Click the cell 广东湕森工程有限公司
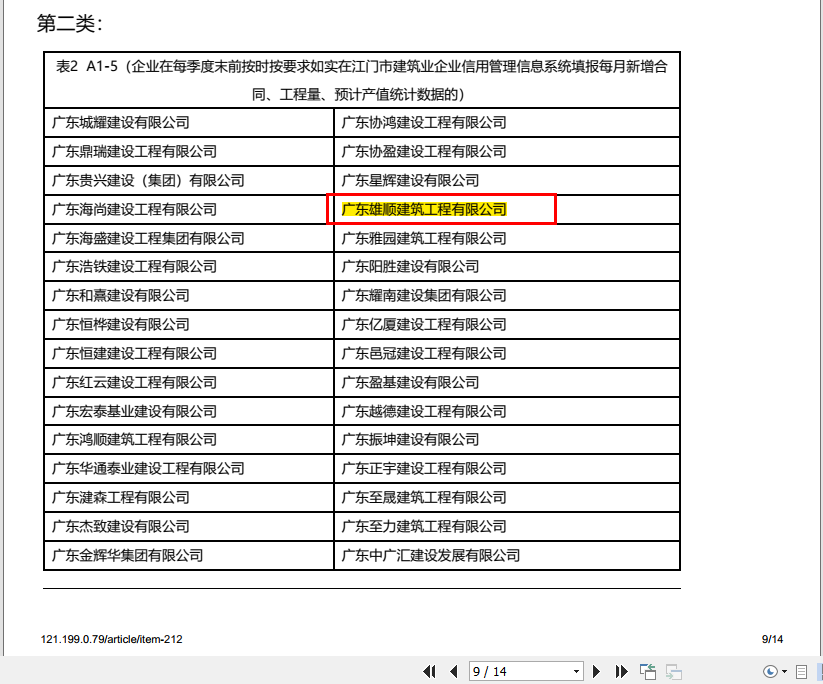Viewport: 823px width, 684px height. tap(189, 497)
